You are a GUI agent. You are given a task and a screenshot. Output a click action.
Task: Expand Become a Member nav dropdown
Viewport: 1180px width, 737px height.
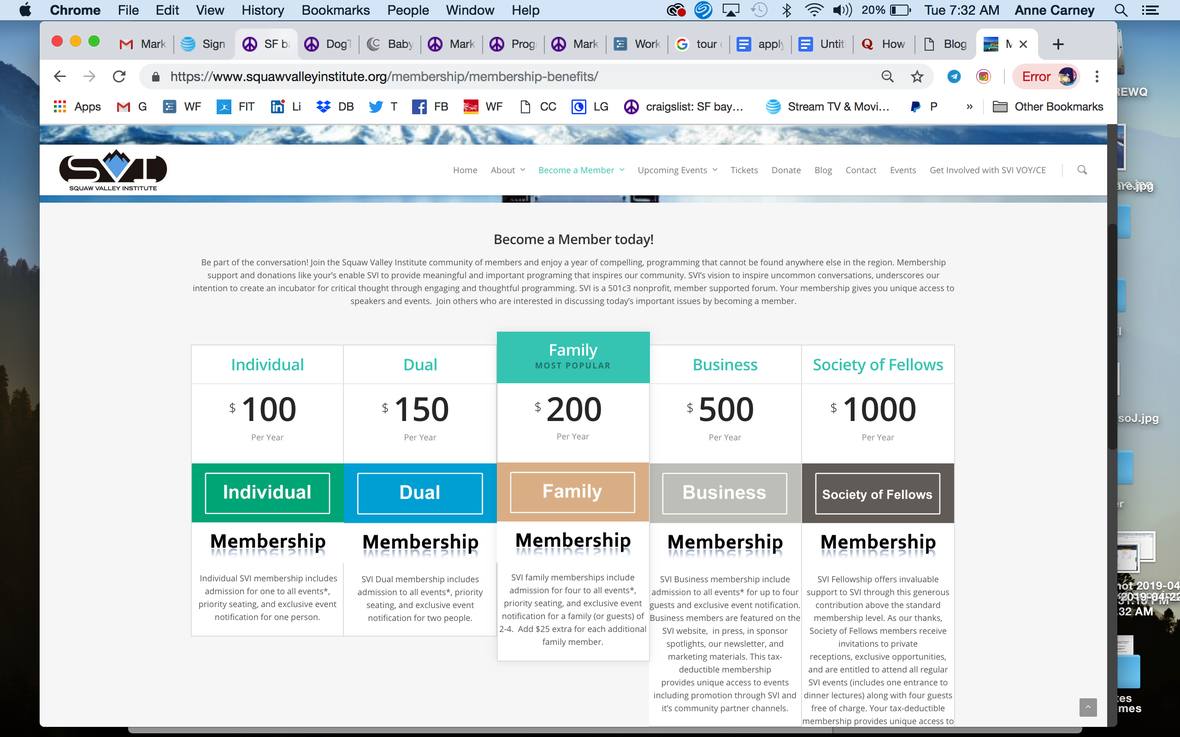[581, 170]
